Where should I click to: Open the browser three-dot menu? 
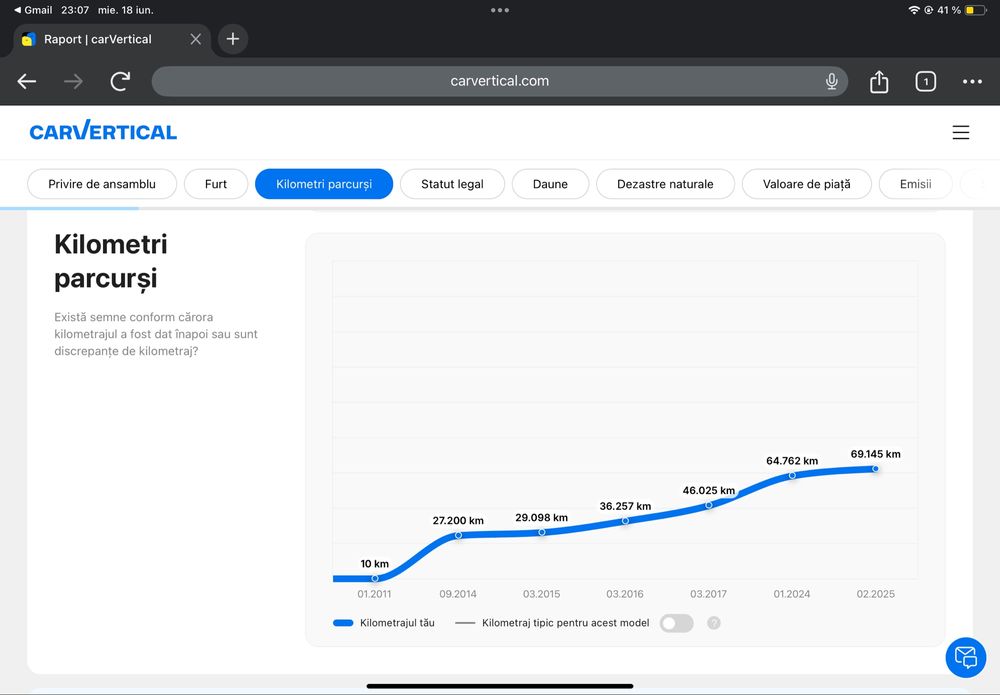972,82
